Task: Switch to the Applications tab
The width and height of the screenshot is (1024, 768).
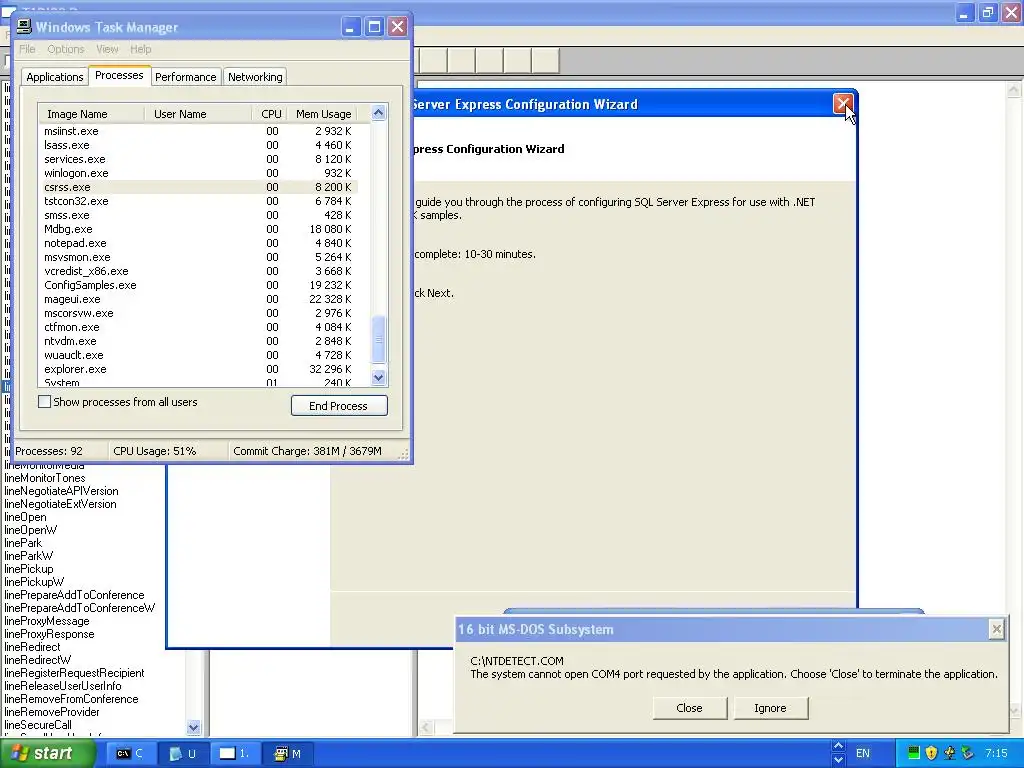Action: pos(55,77)
